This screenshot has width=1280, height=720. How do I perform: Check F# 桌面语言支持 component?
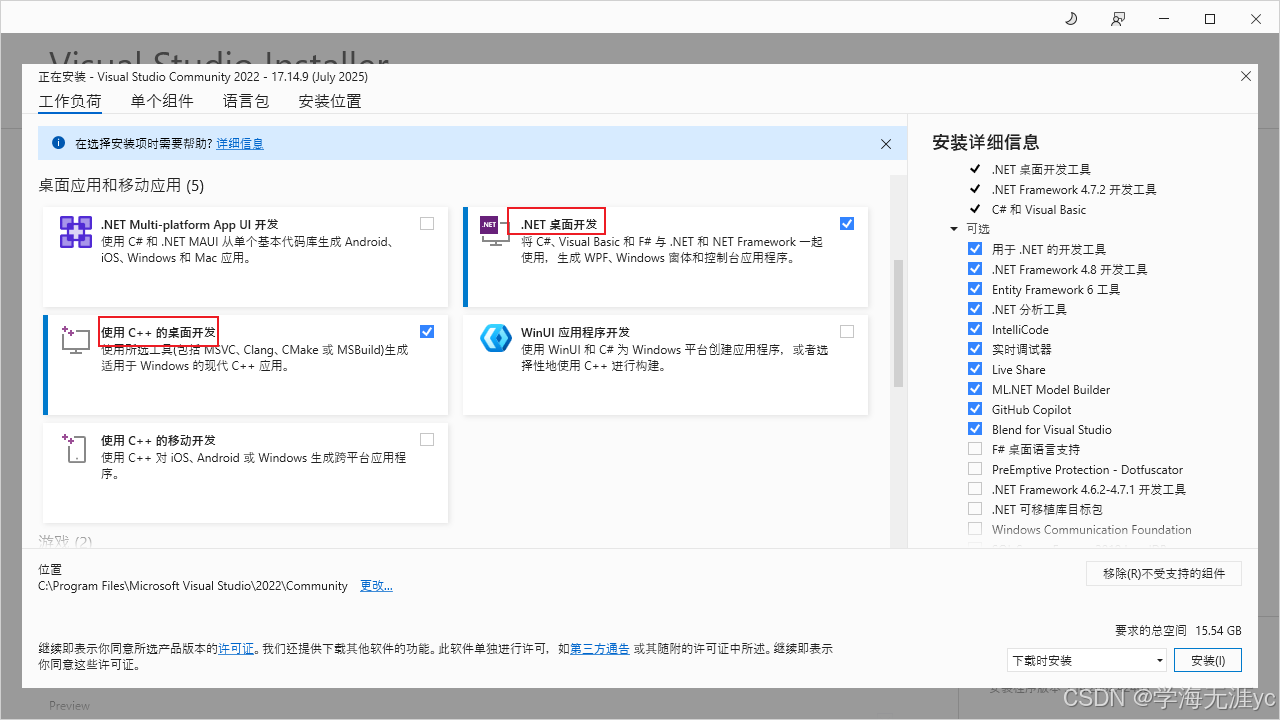click(x=975, y=449)
